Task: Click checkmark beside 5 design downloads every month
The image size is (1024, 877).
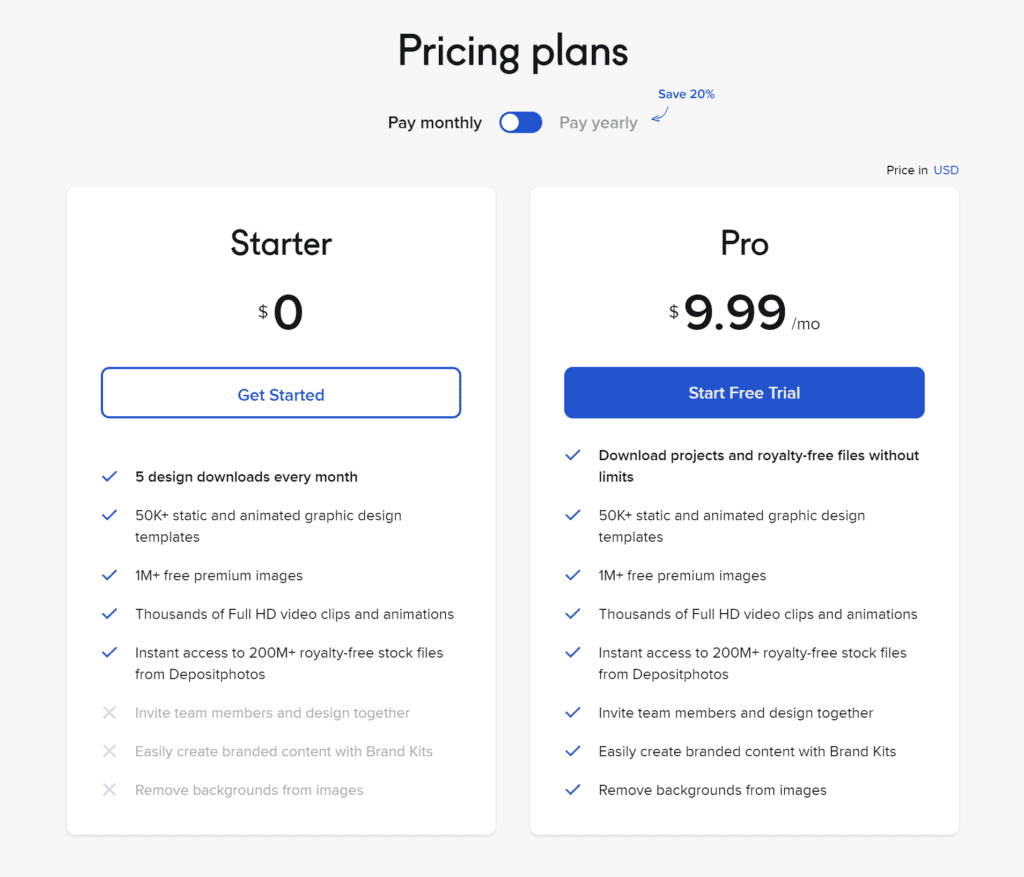Action: click(x=110, y=476)
